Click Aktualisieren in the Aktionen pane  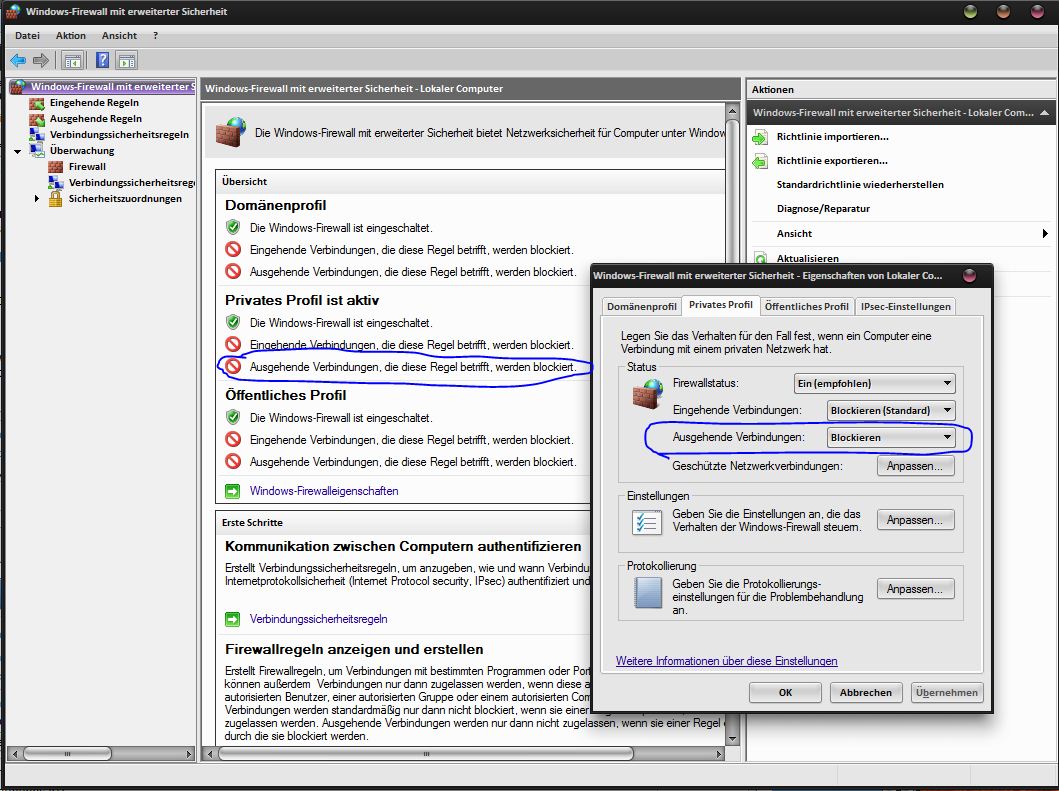[x=808, y=258]
